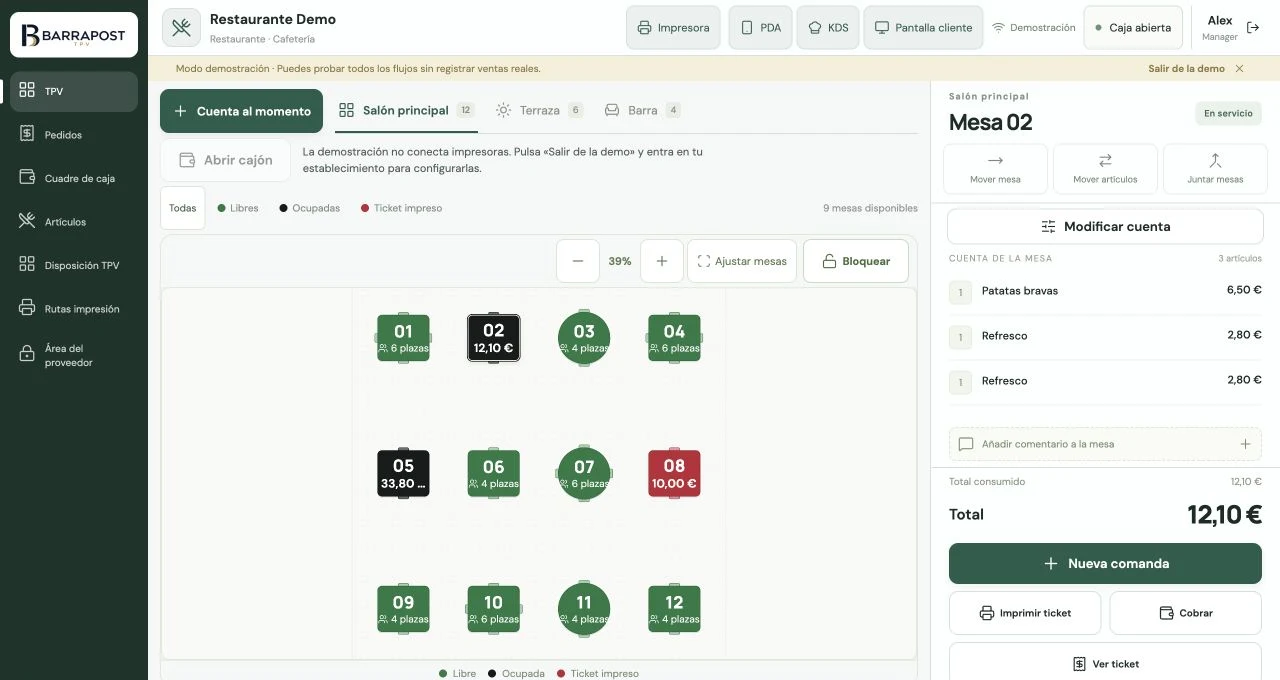Image resolution: width=1280 pixels, height=680 pixels.
Task: Filter tables by Libres
Action: click(238, 208)
